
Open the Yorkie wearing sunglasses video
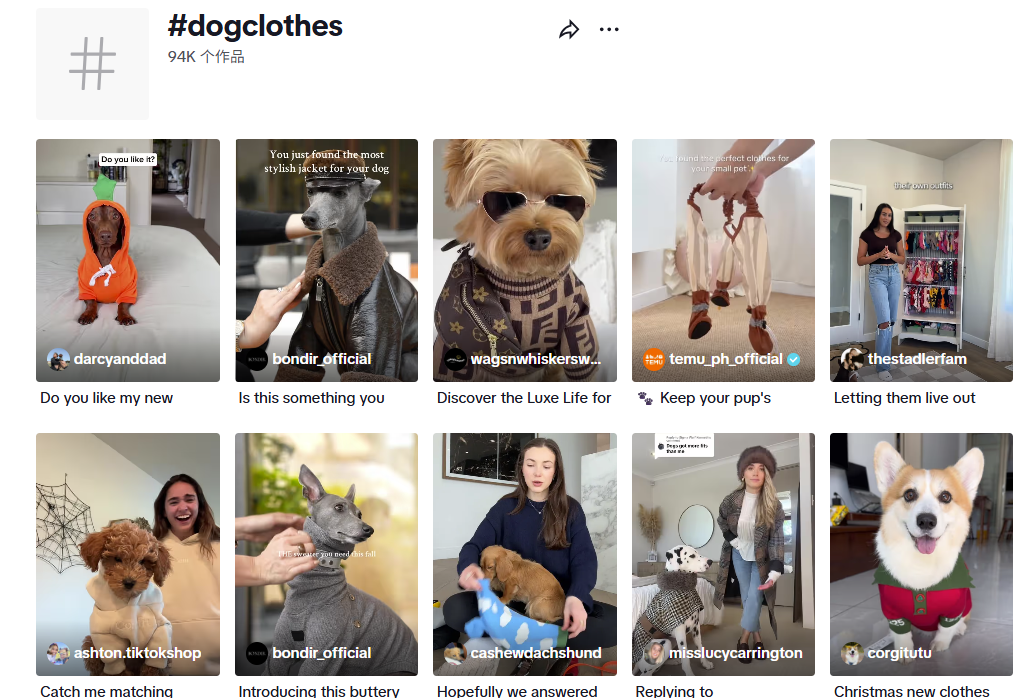tap(524, 250)
